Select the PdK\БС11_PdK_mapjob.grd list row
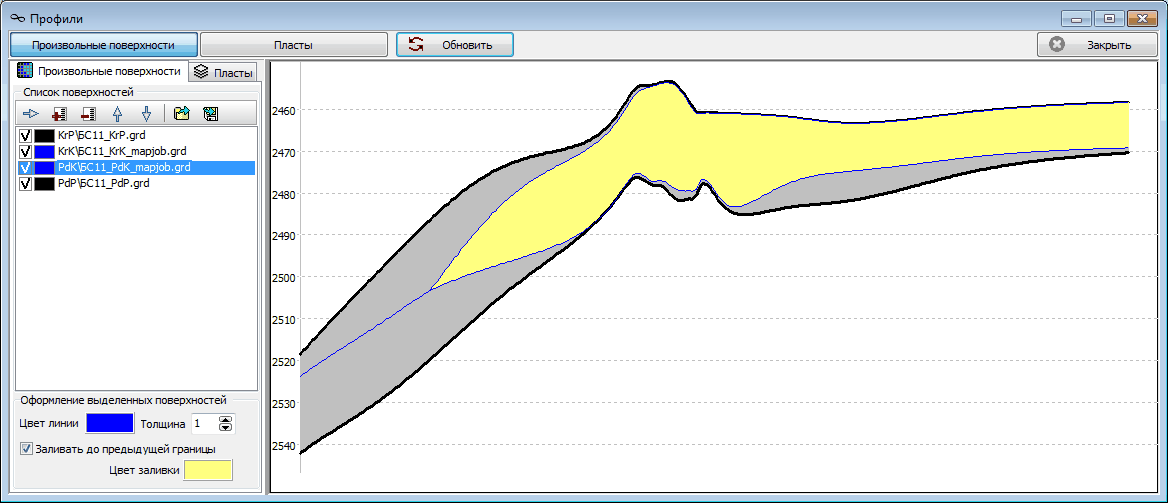The width and height of the screenshot is (1168, 503). pos(136,167)
